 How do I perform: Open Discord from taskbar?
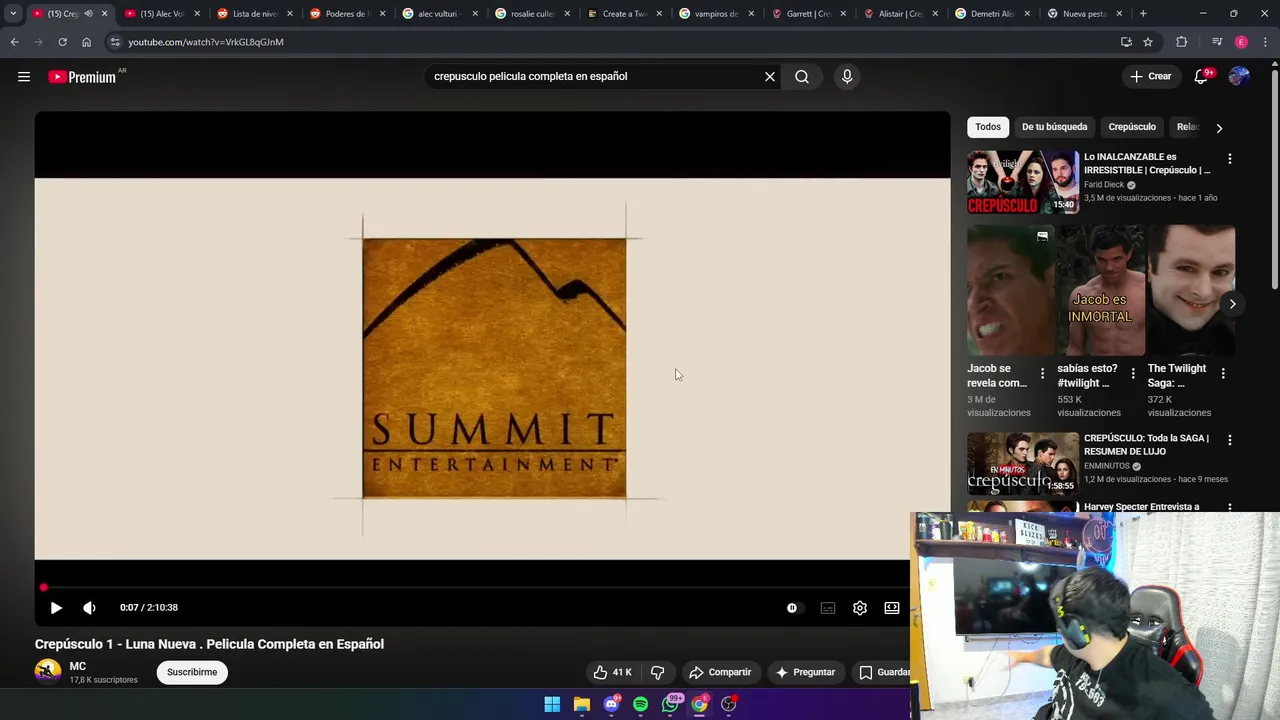point(612,704)
